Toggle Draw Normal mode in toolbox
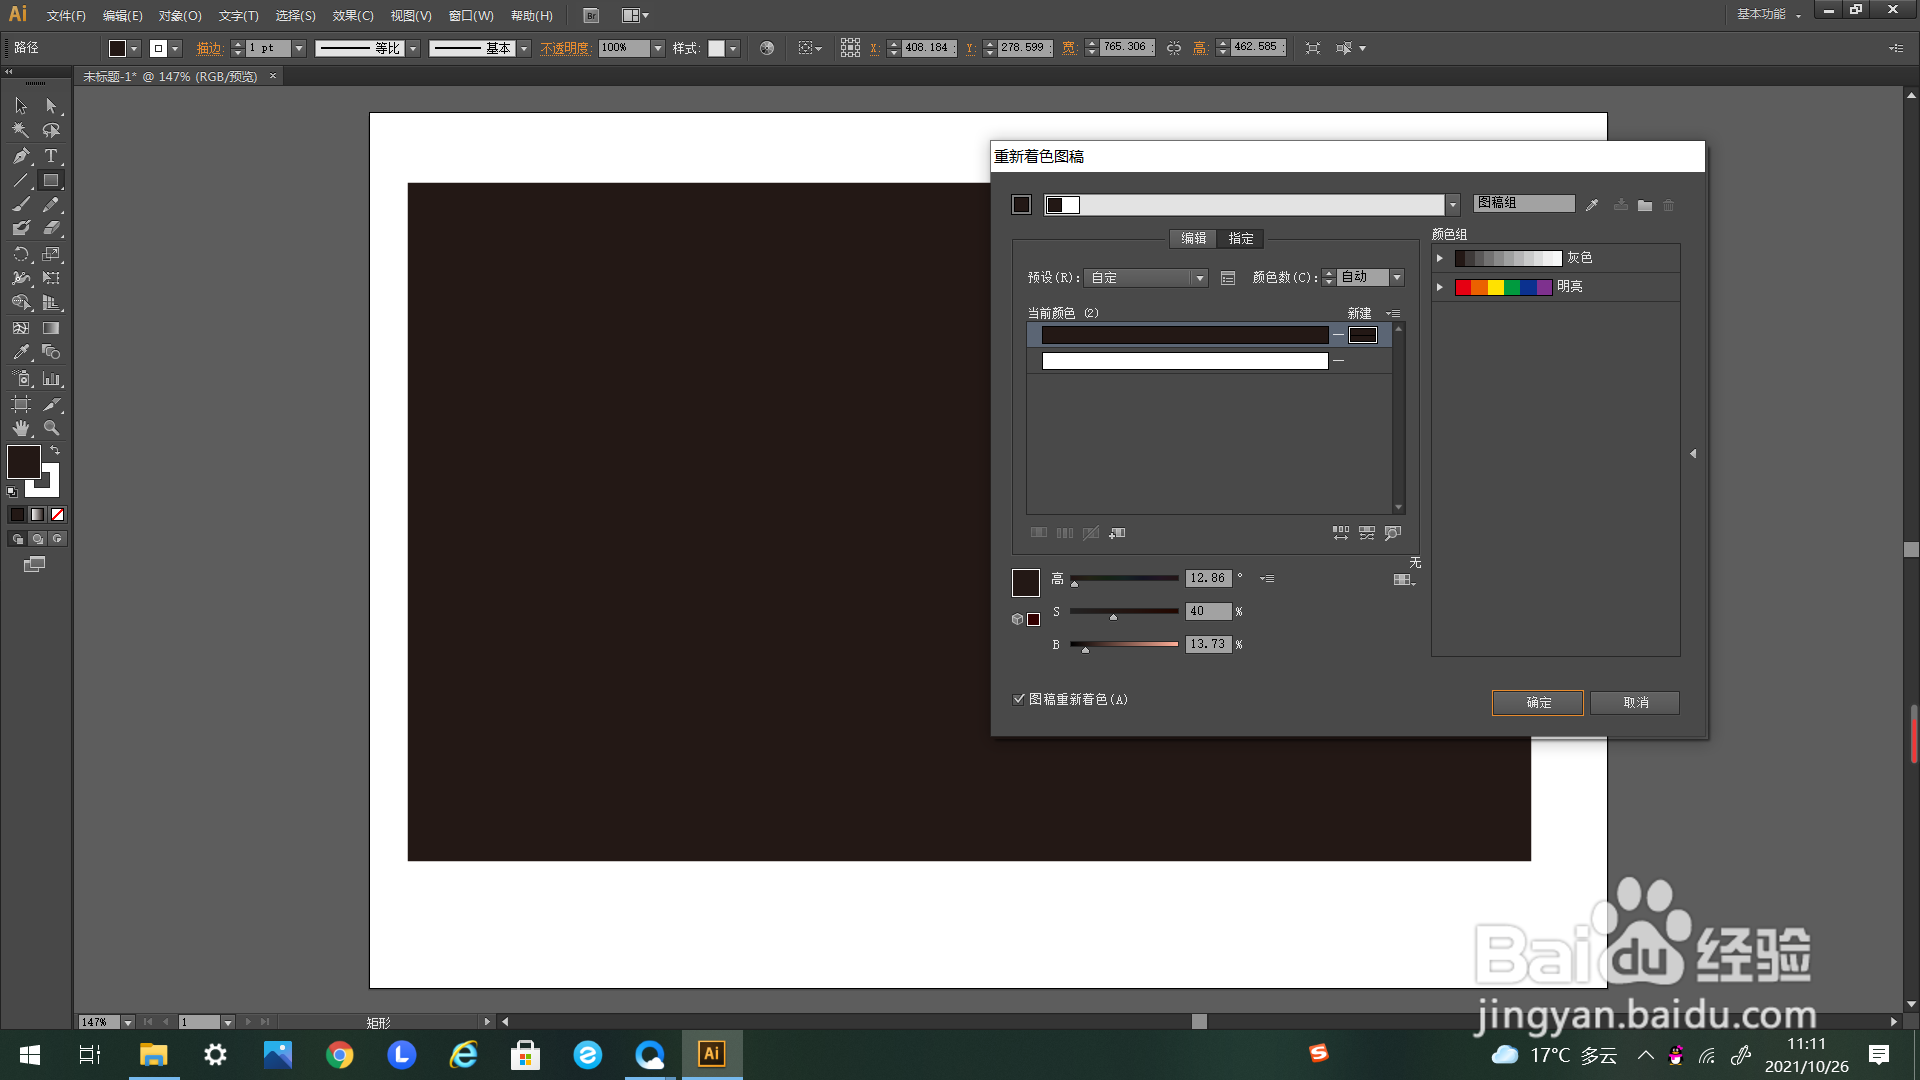Image resolution: width=1920 pixels, height=1080 pixels. 17,539
